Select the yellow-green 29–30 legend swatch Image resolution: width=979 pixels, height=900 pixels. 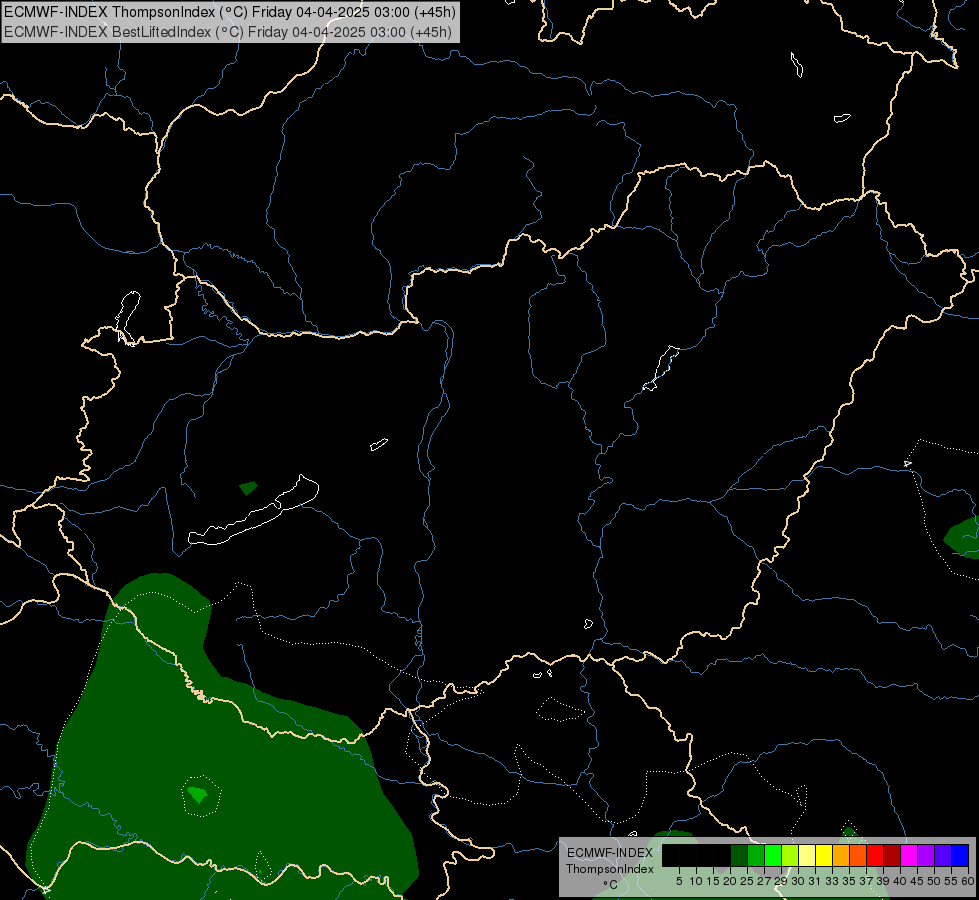(790, 855)
